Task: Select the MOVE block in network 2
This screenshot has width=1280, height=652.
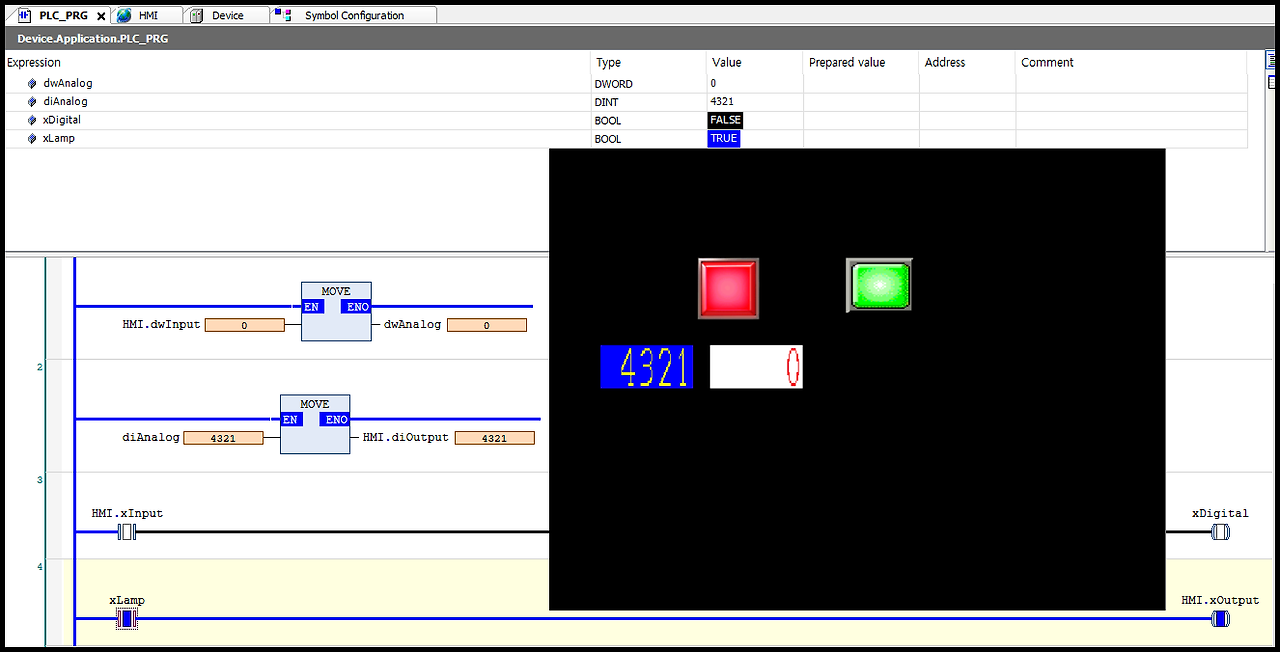Action: coord(315,422)
